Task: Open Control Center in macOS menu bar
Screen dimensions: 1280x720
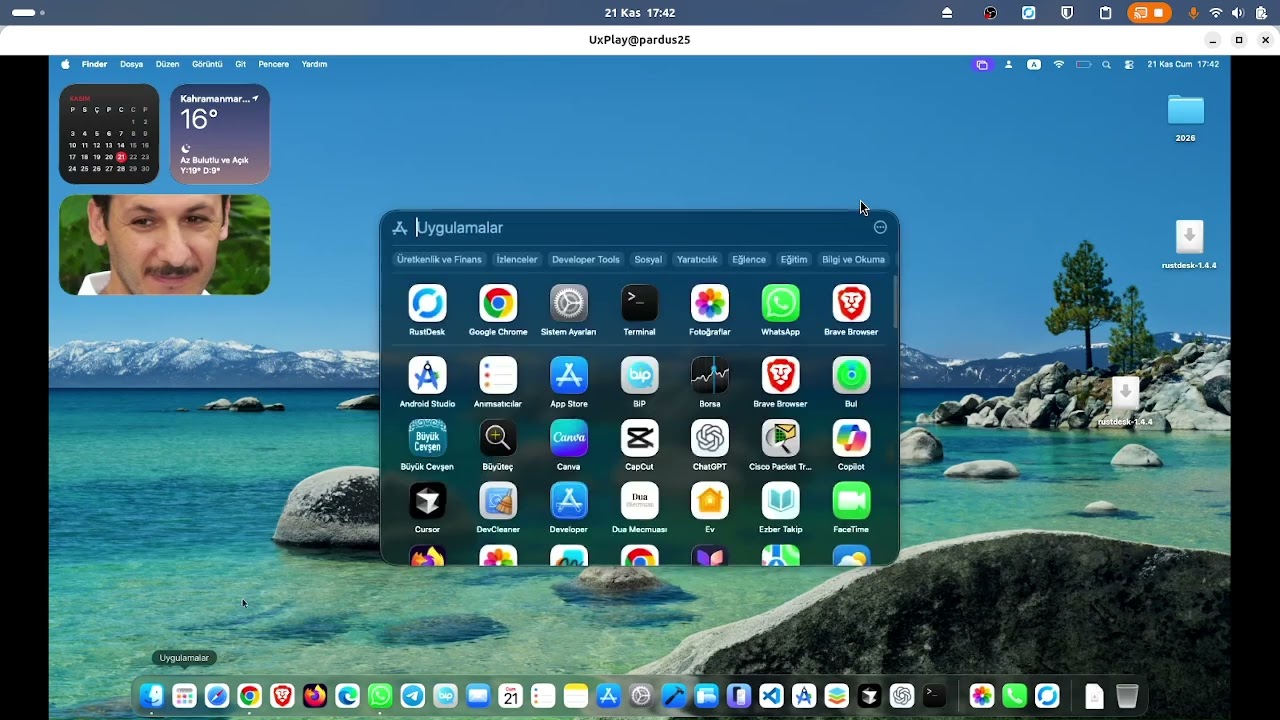Action: coord(1129,64)
